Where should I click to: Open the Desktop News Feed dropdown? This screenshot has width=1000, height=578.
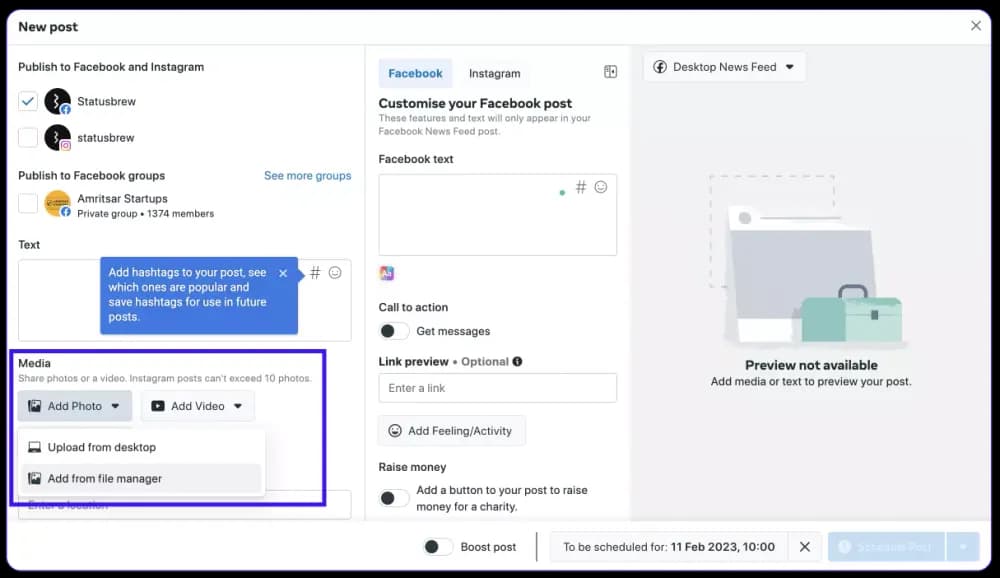pos(724,67)
